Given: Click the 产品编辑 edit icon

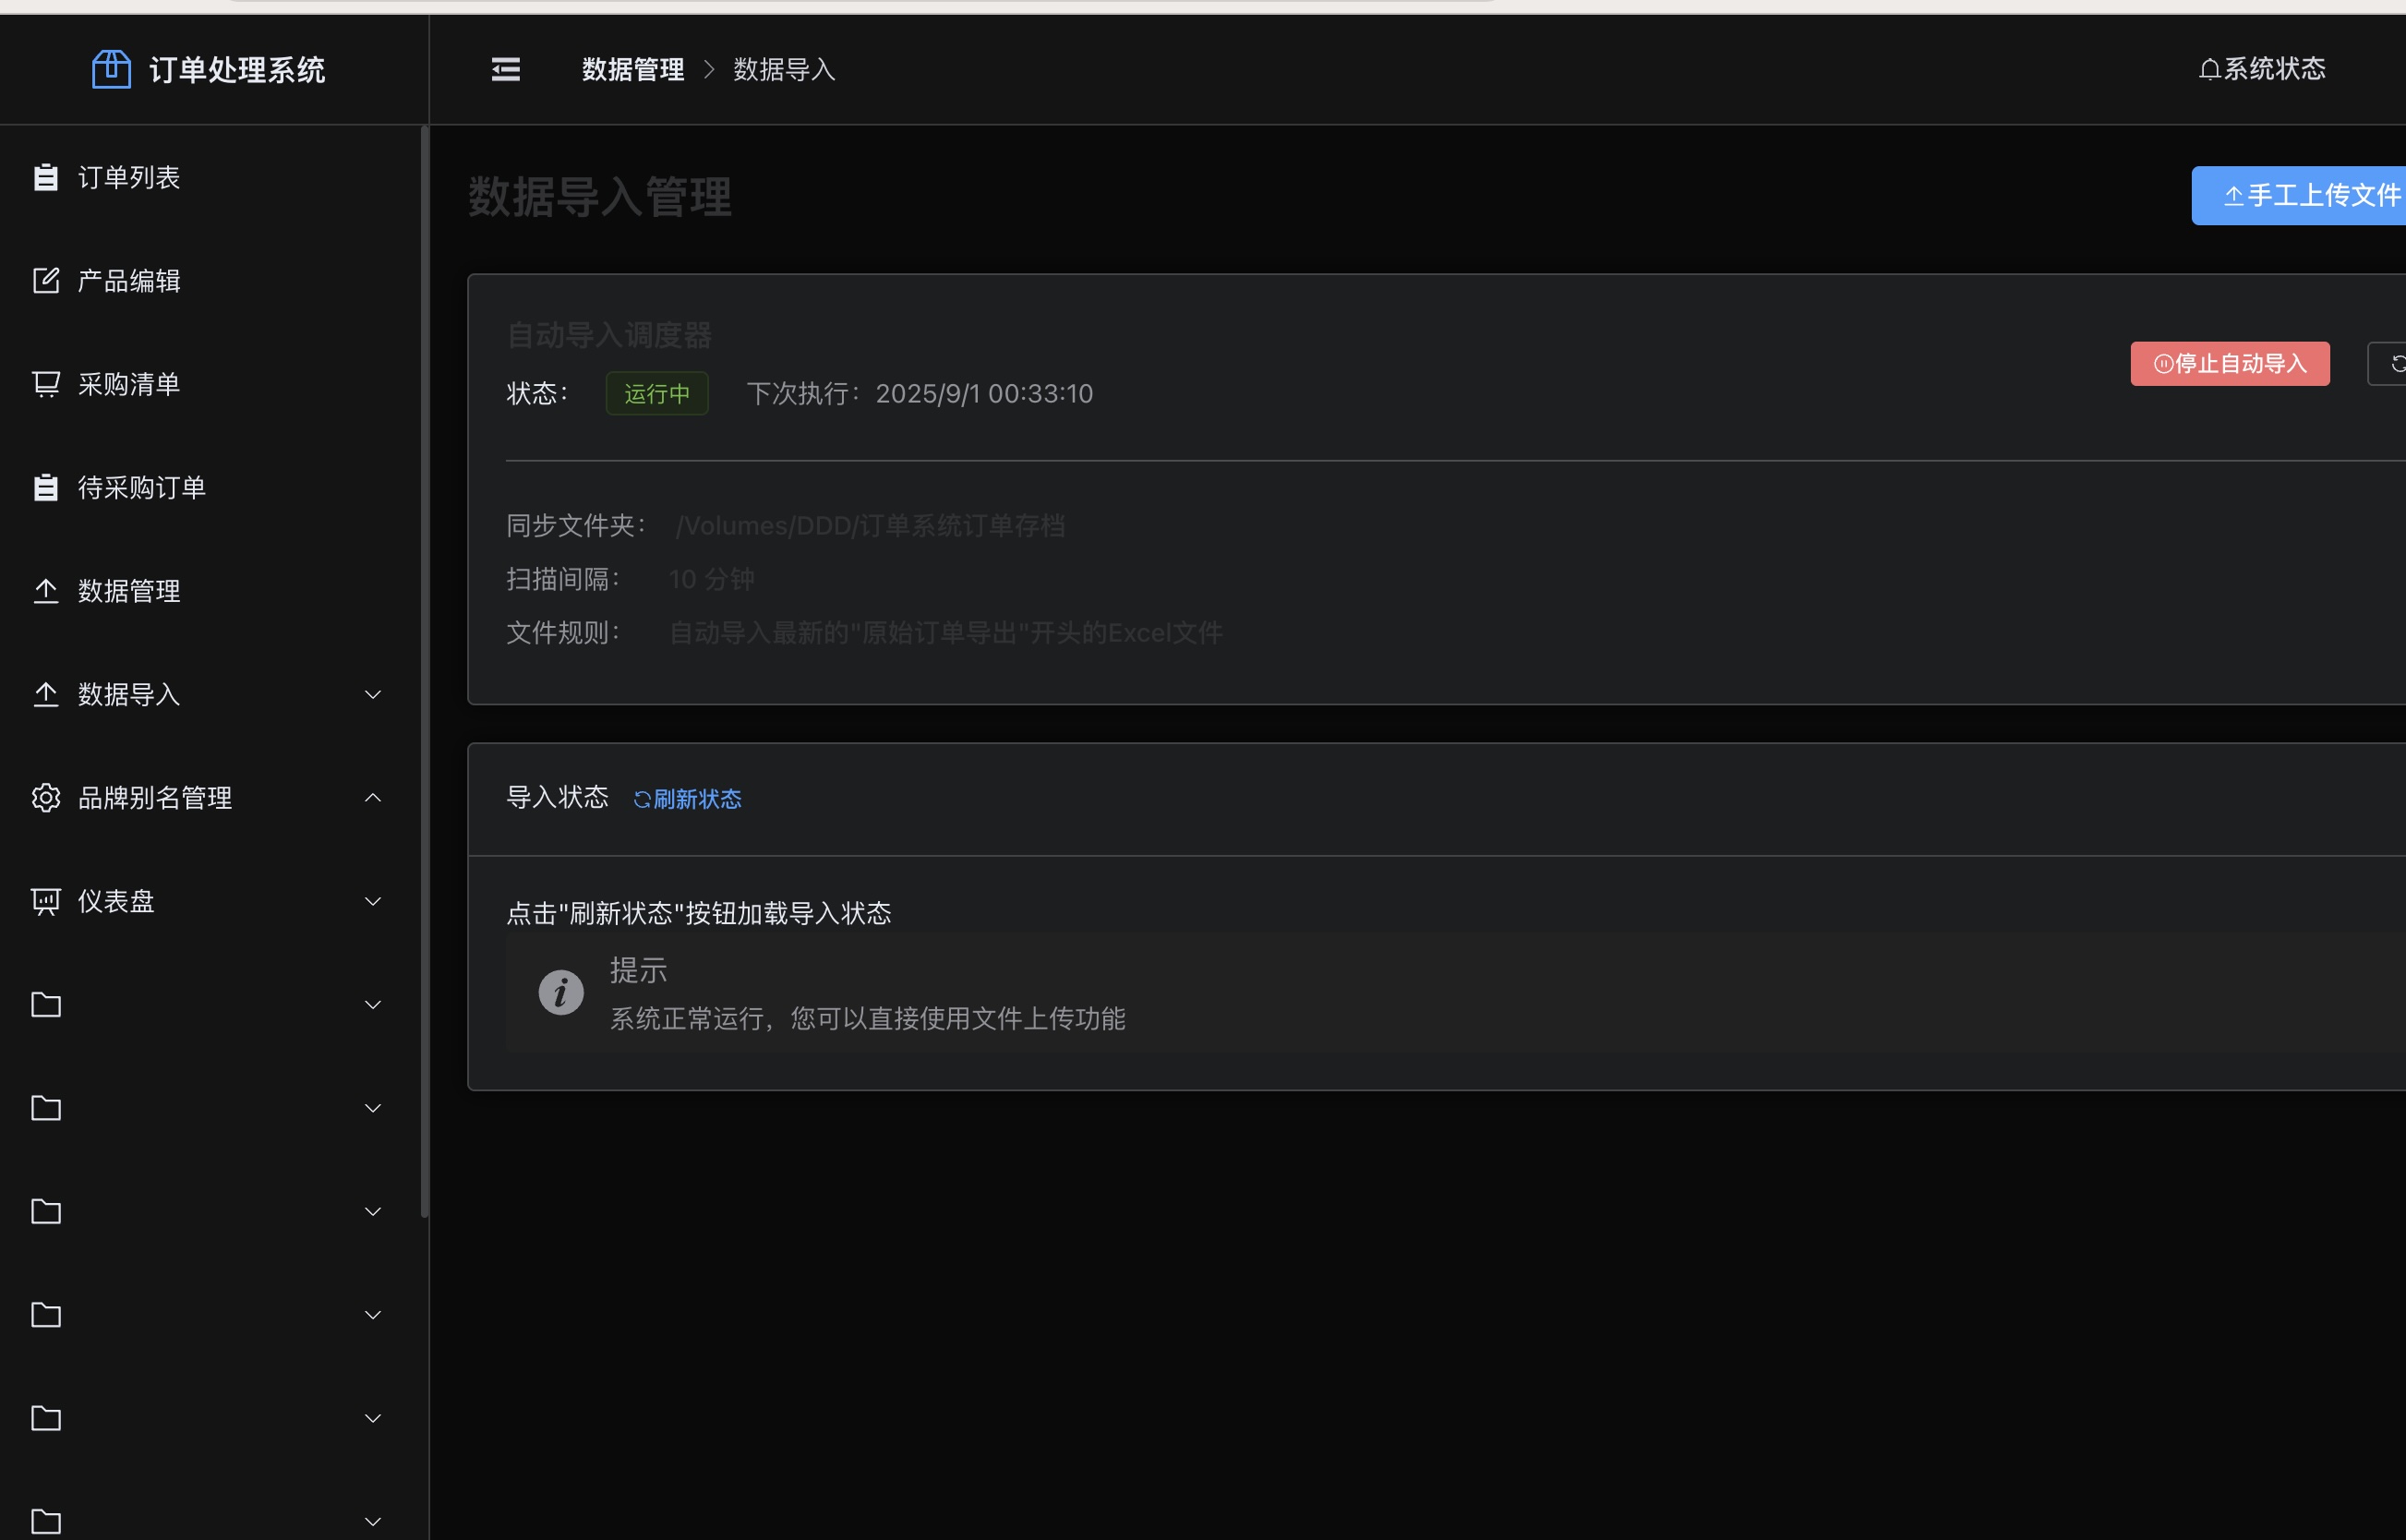Looking at the screenshot, I should [x=46, y=281].
